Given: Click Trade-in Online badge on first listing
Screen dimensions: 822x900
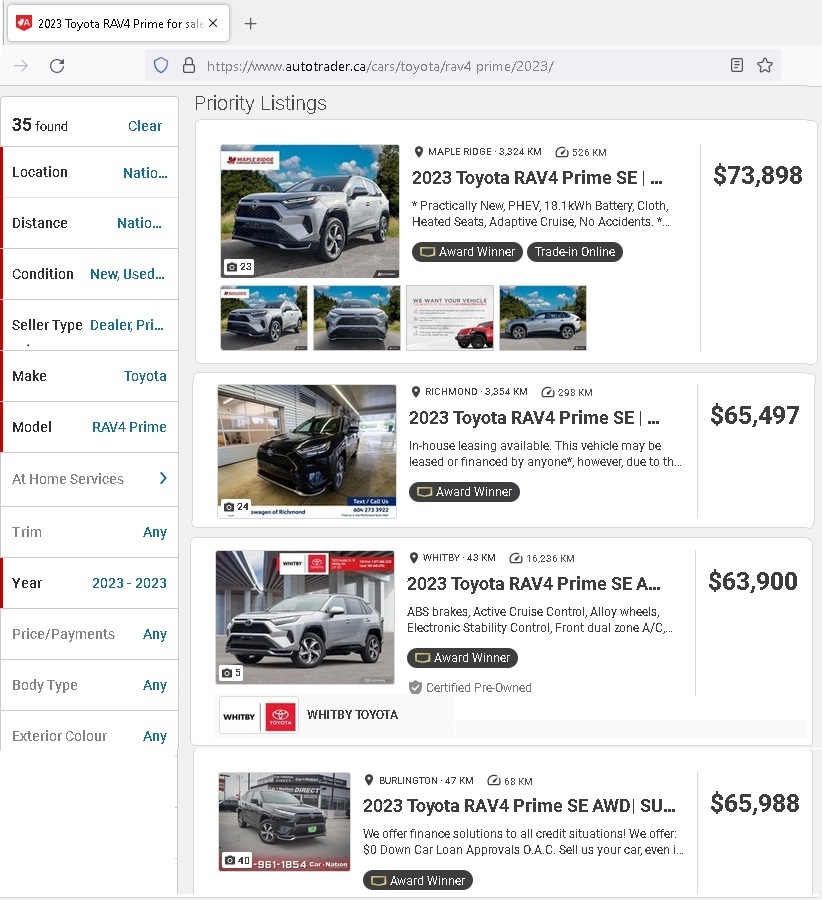Looking at the screenshot, I should [x=575, y=251].
